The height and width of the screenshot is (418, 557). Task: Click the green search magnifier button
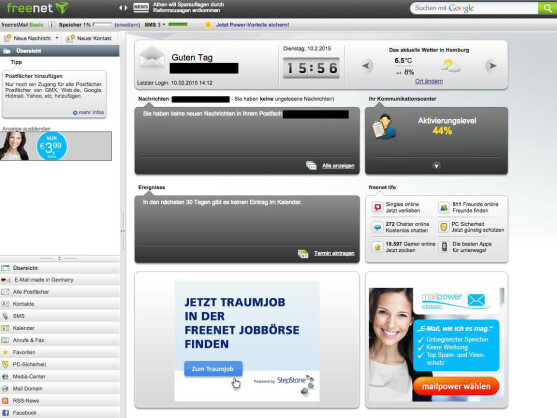(x=547, y=8)
